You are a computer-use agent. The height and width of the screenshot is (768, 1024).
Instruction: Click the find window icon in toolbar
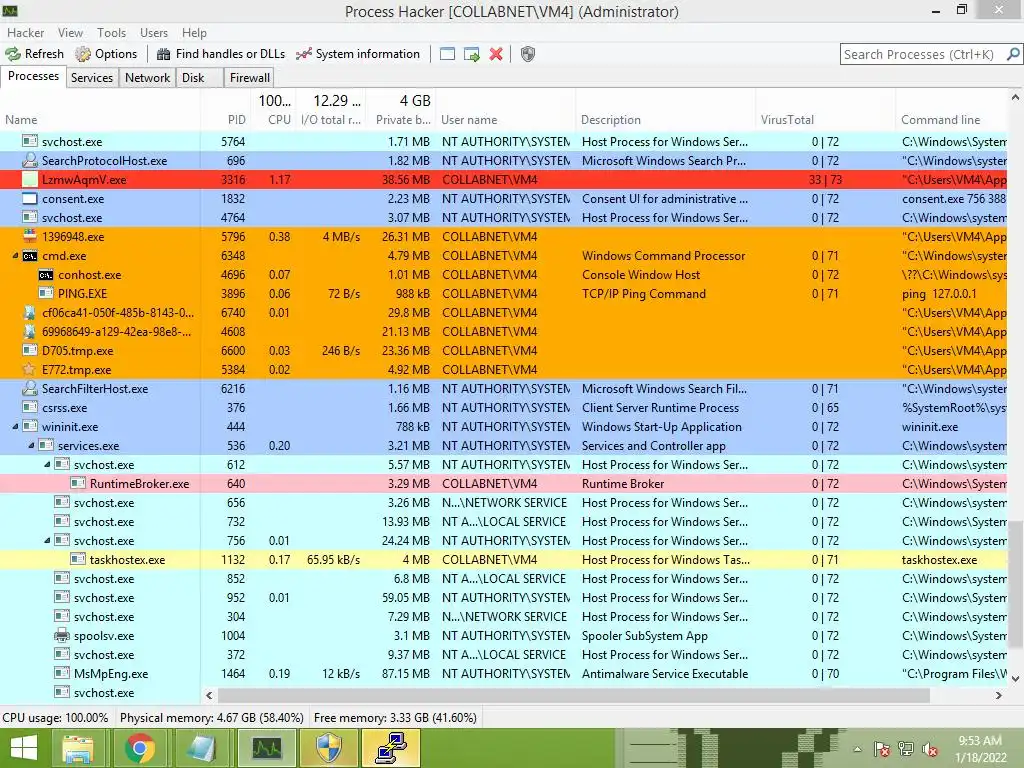(x=447, y=54)
